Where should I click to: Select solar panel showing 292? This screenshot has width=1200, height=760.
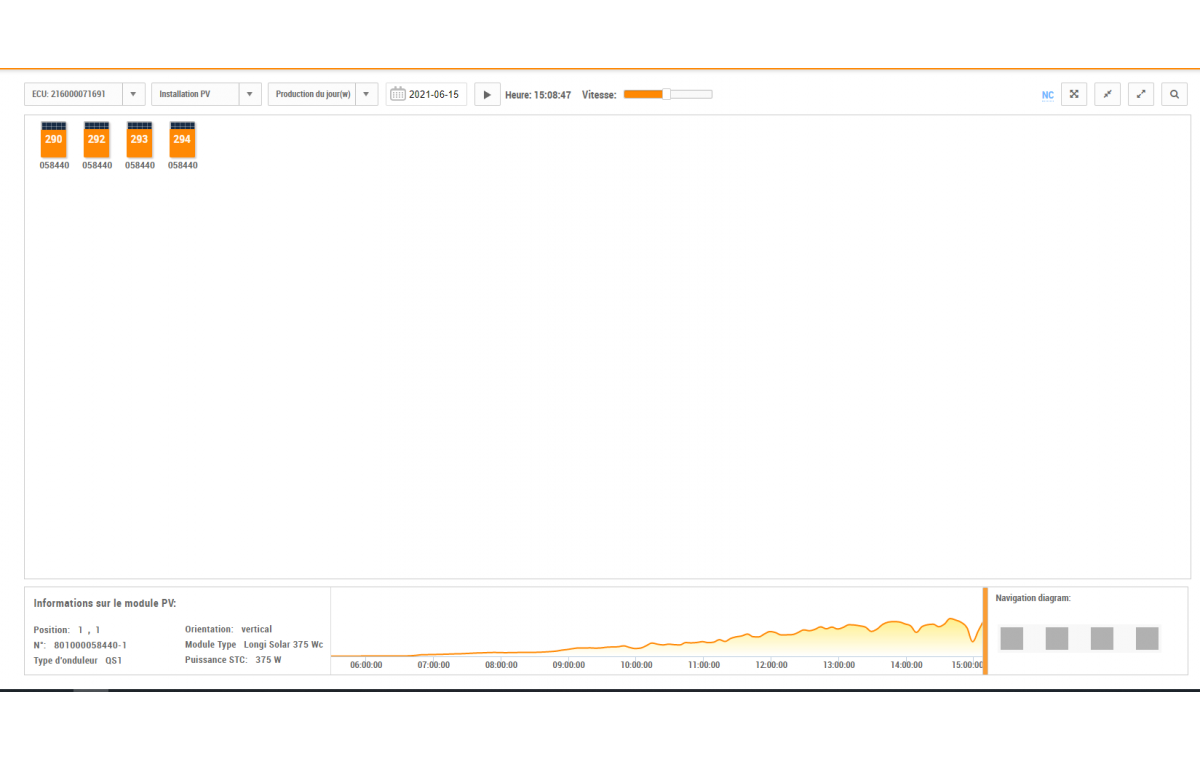pyautogui.click(x=97, y=139)
